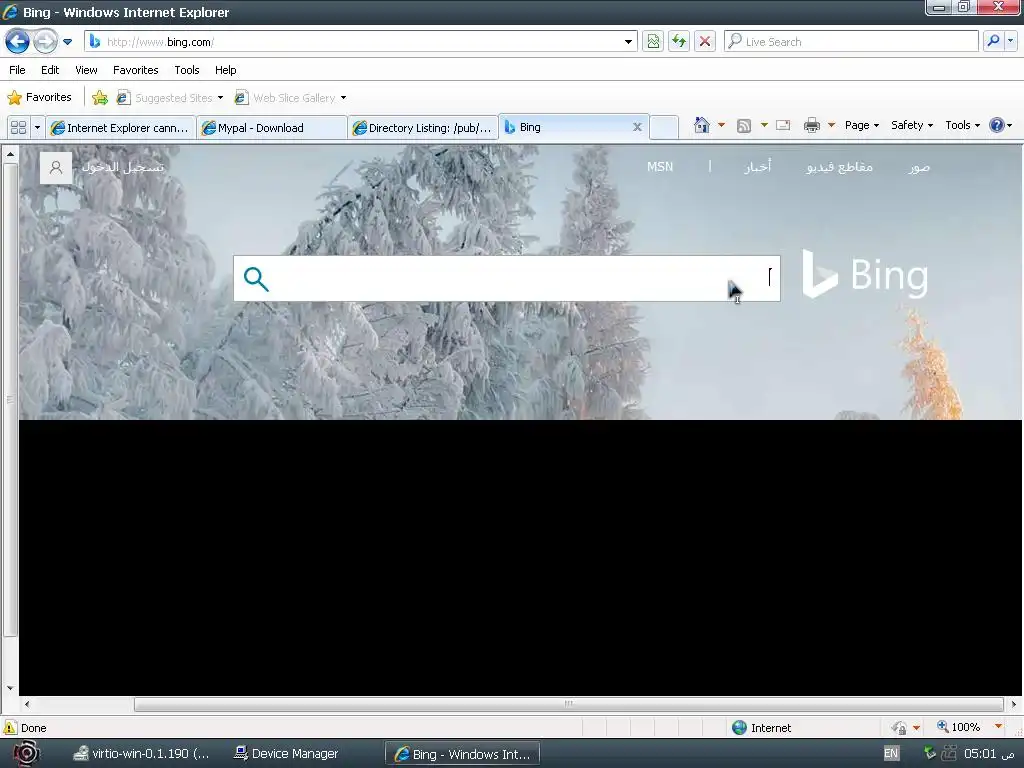Open Web Slice Gallery dropdown arrow
The image size is (1024, 768).
click(x=344, y=98)
